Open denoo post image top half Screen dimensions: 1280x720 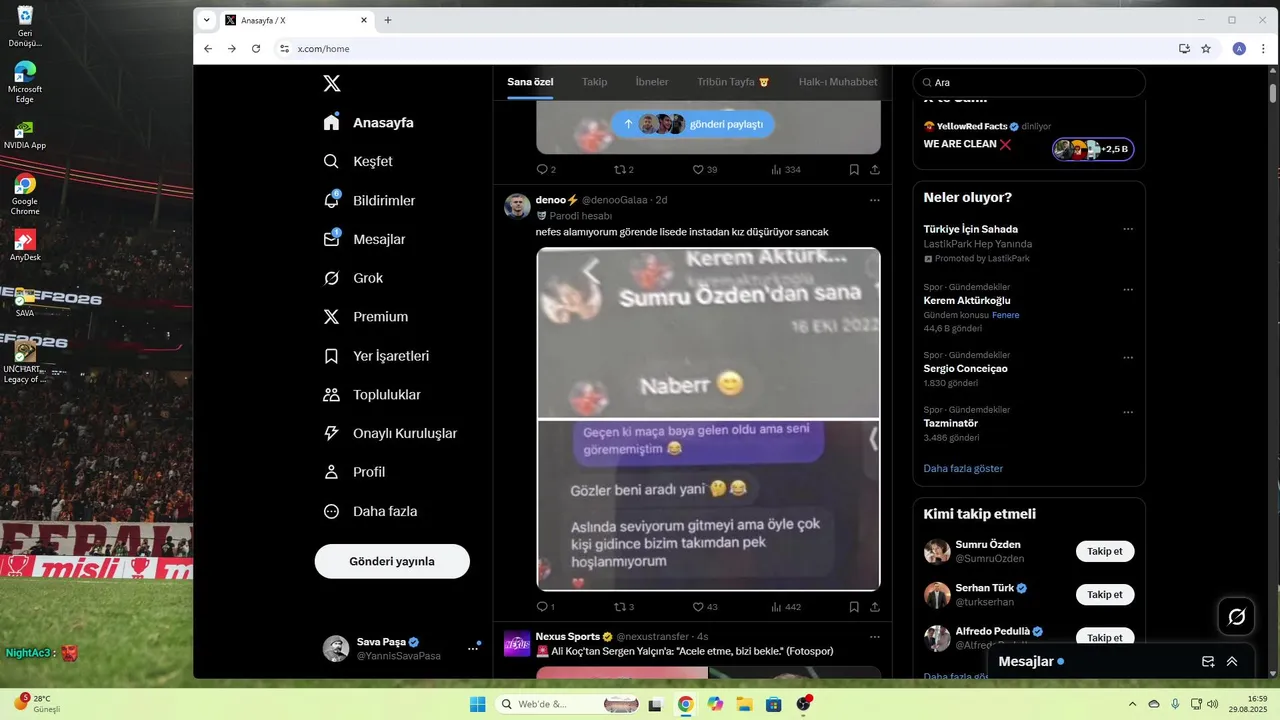click(x=708, y=332)
